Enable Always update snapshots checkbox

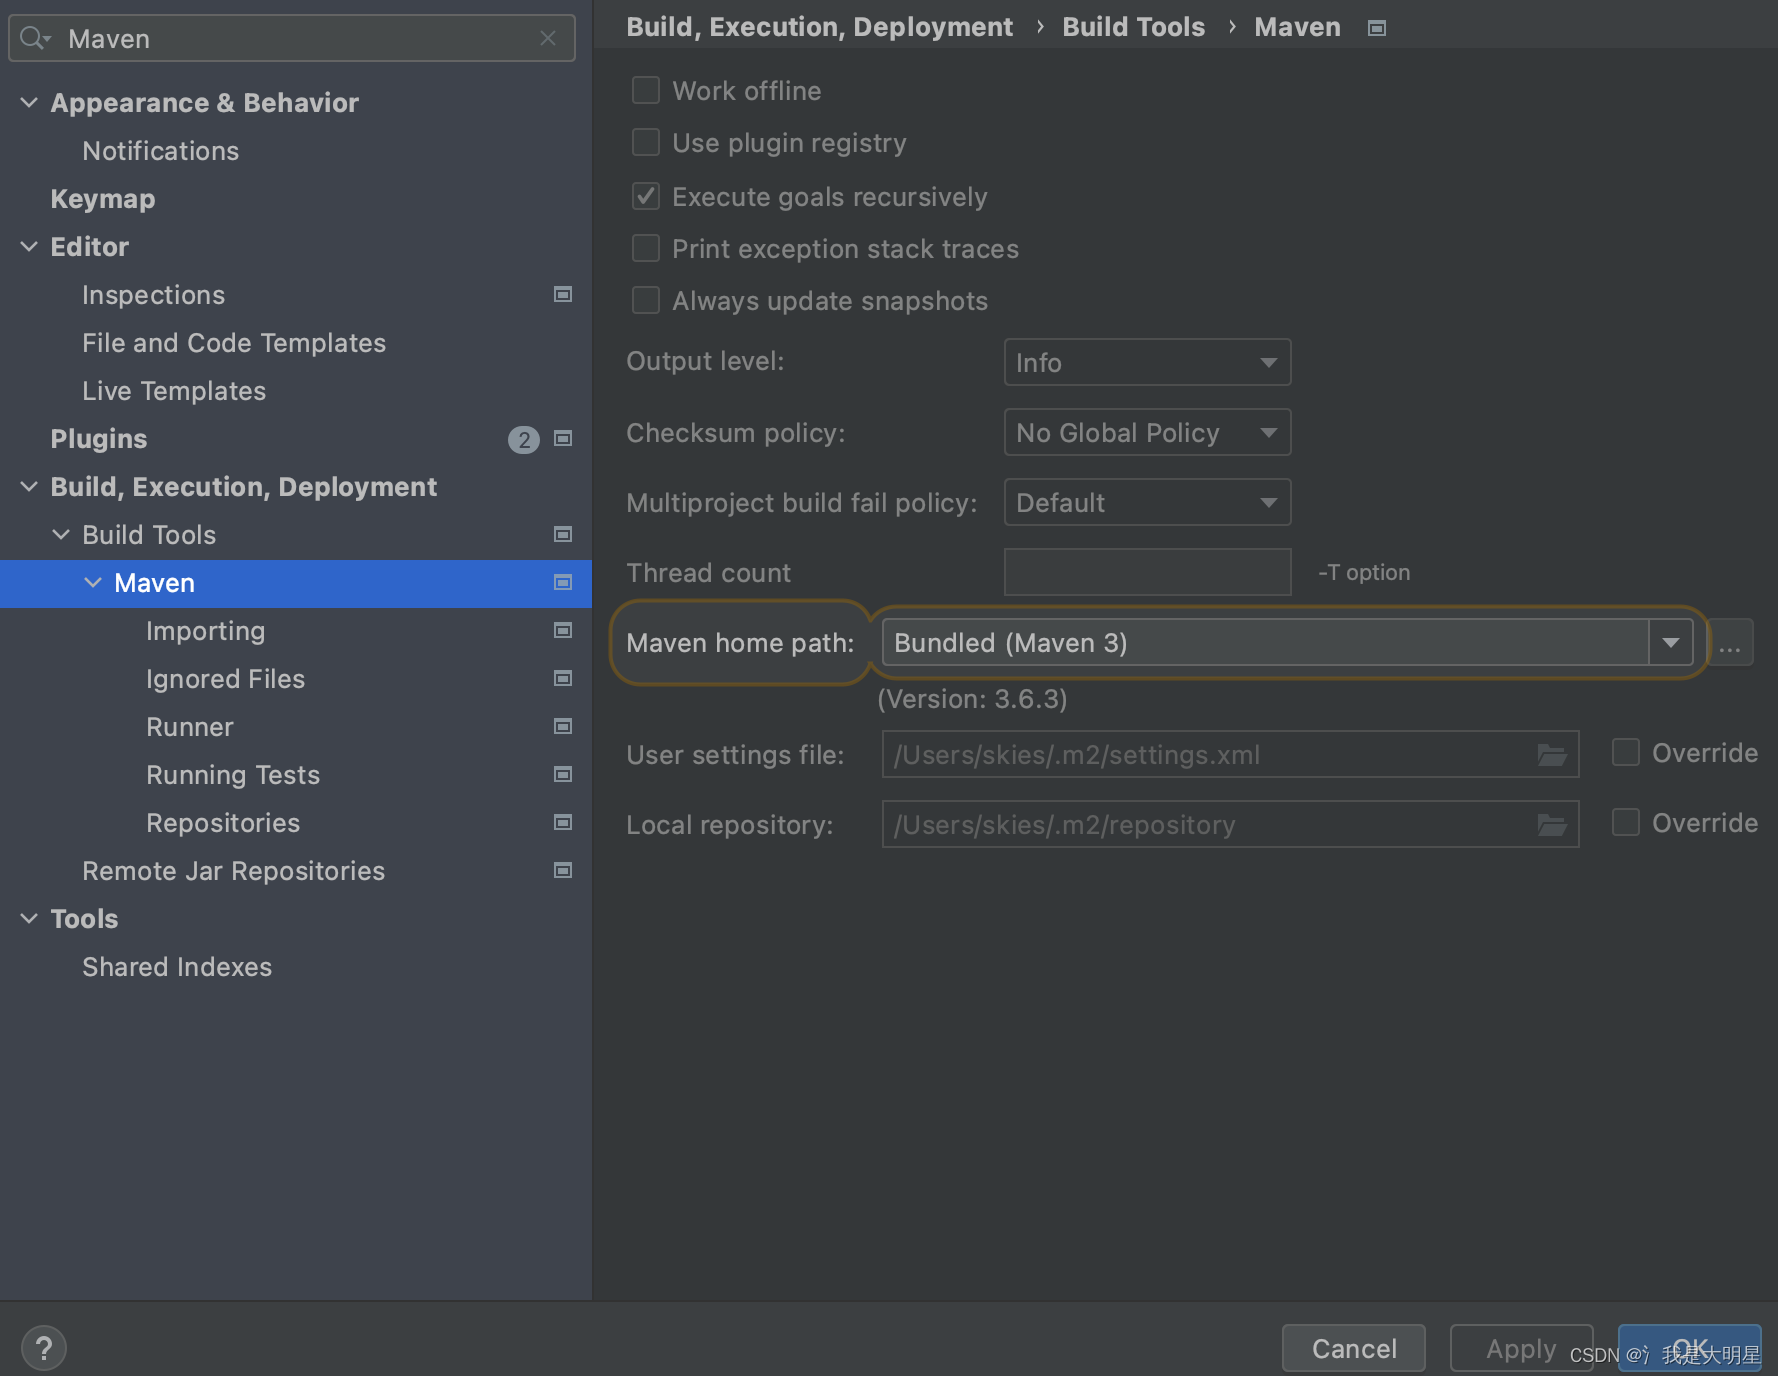point(646,300)
